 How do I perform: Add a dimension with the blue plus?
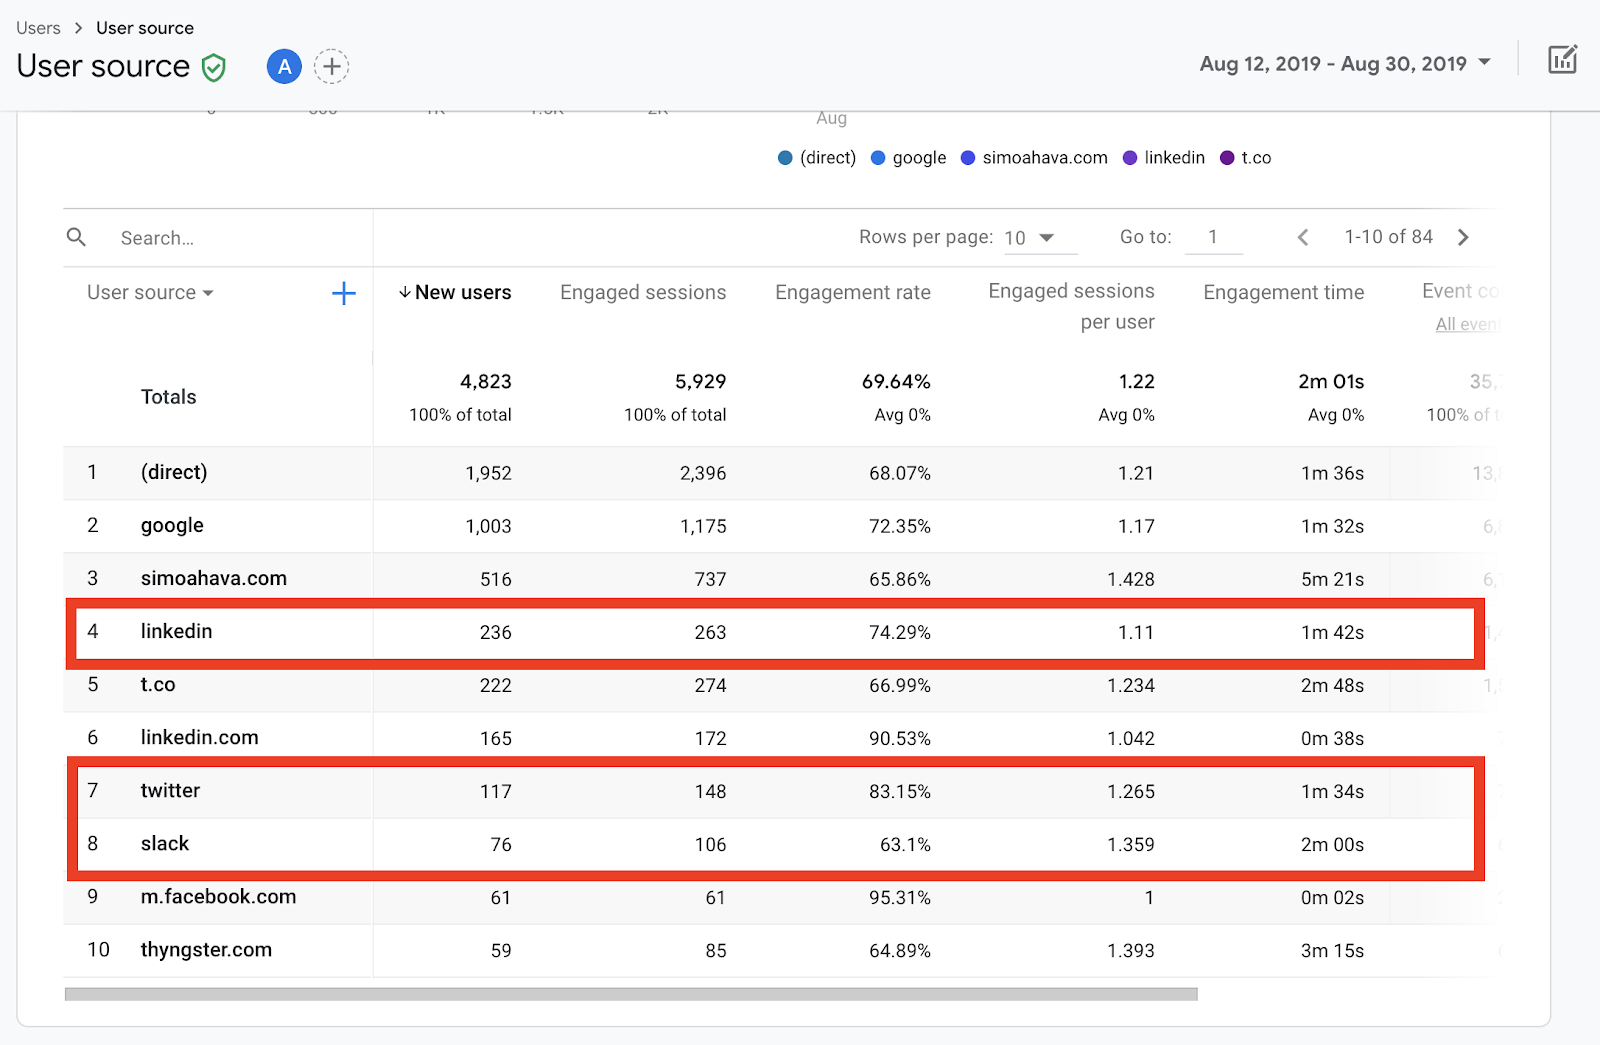point(343,293)
